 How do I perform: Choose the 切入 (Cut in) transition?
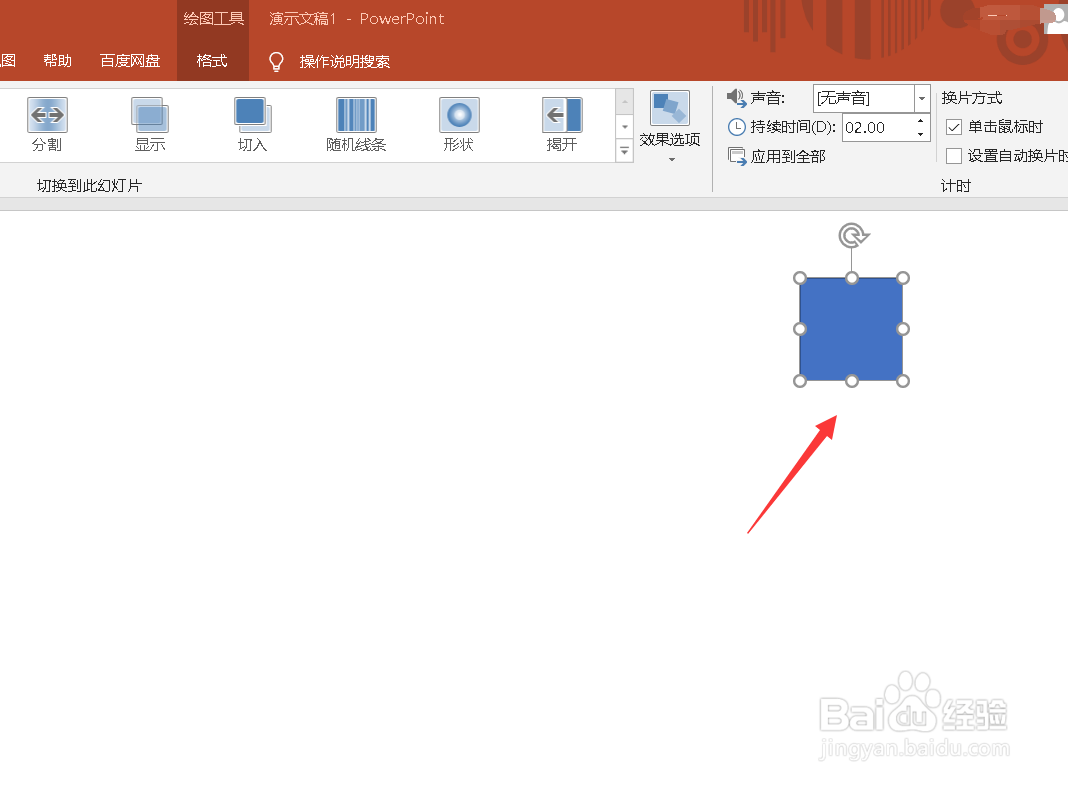pyautogui.click(x=253, y=125)
